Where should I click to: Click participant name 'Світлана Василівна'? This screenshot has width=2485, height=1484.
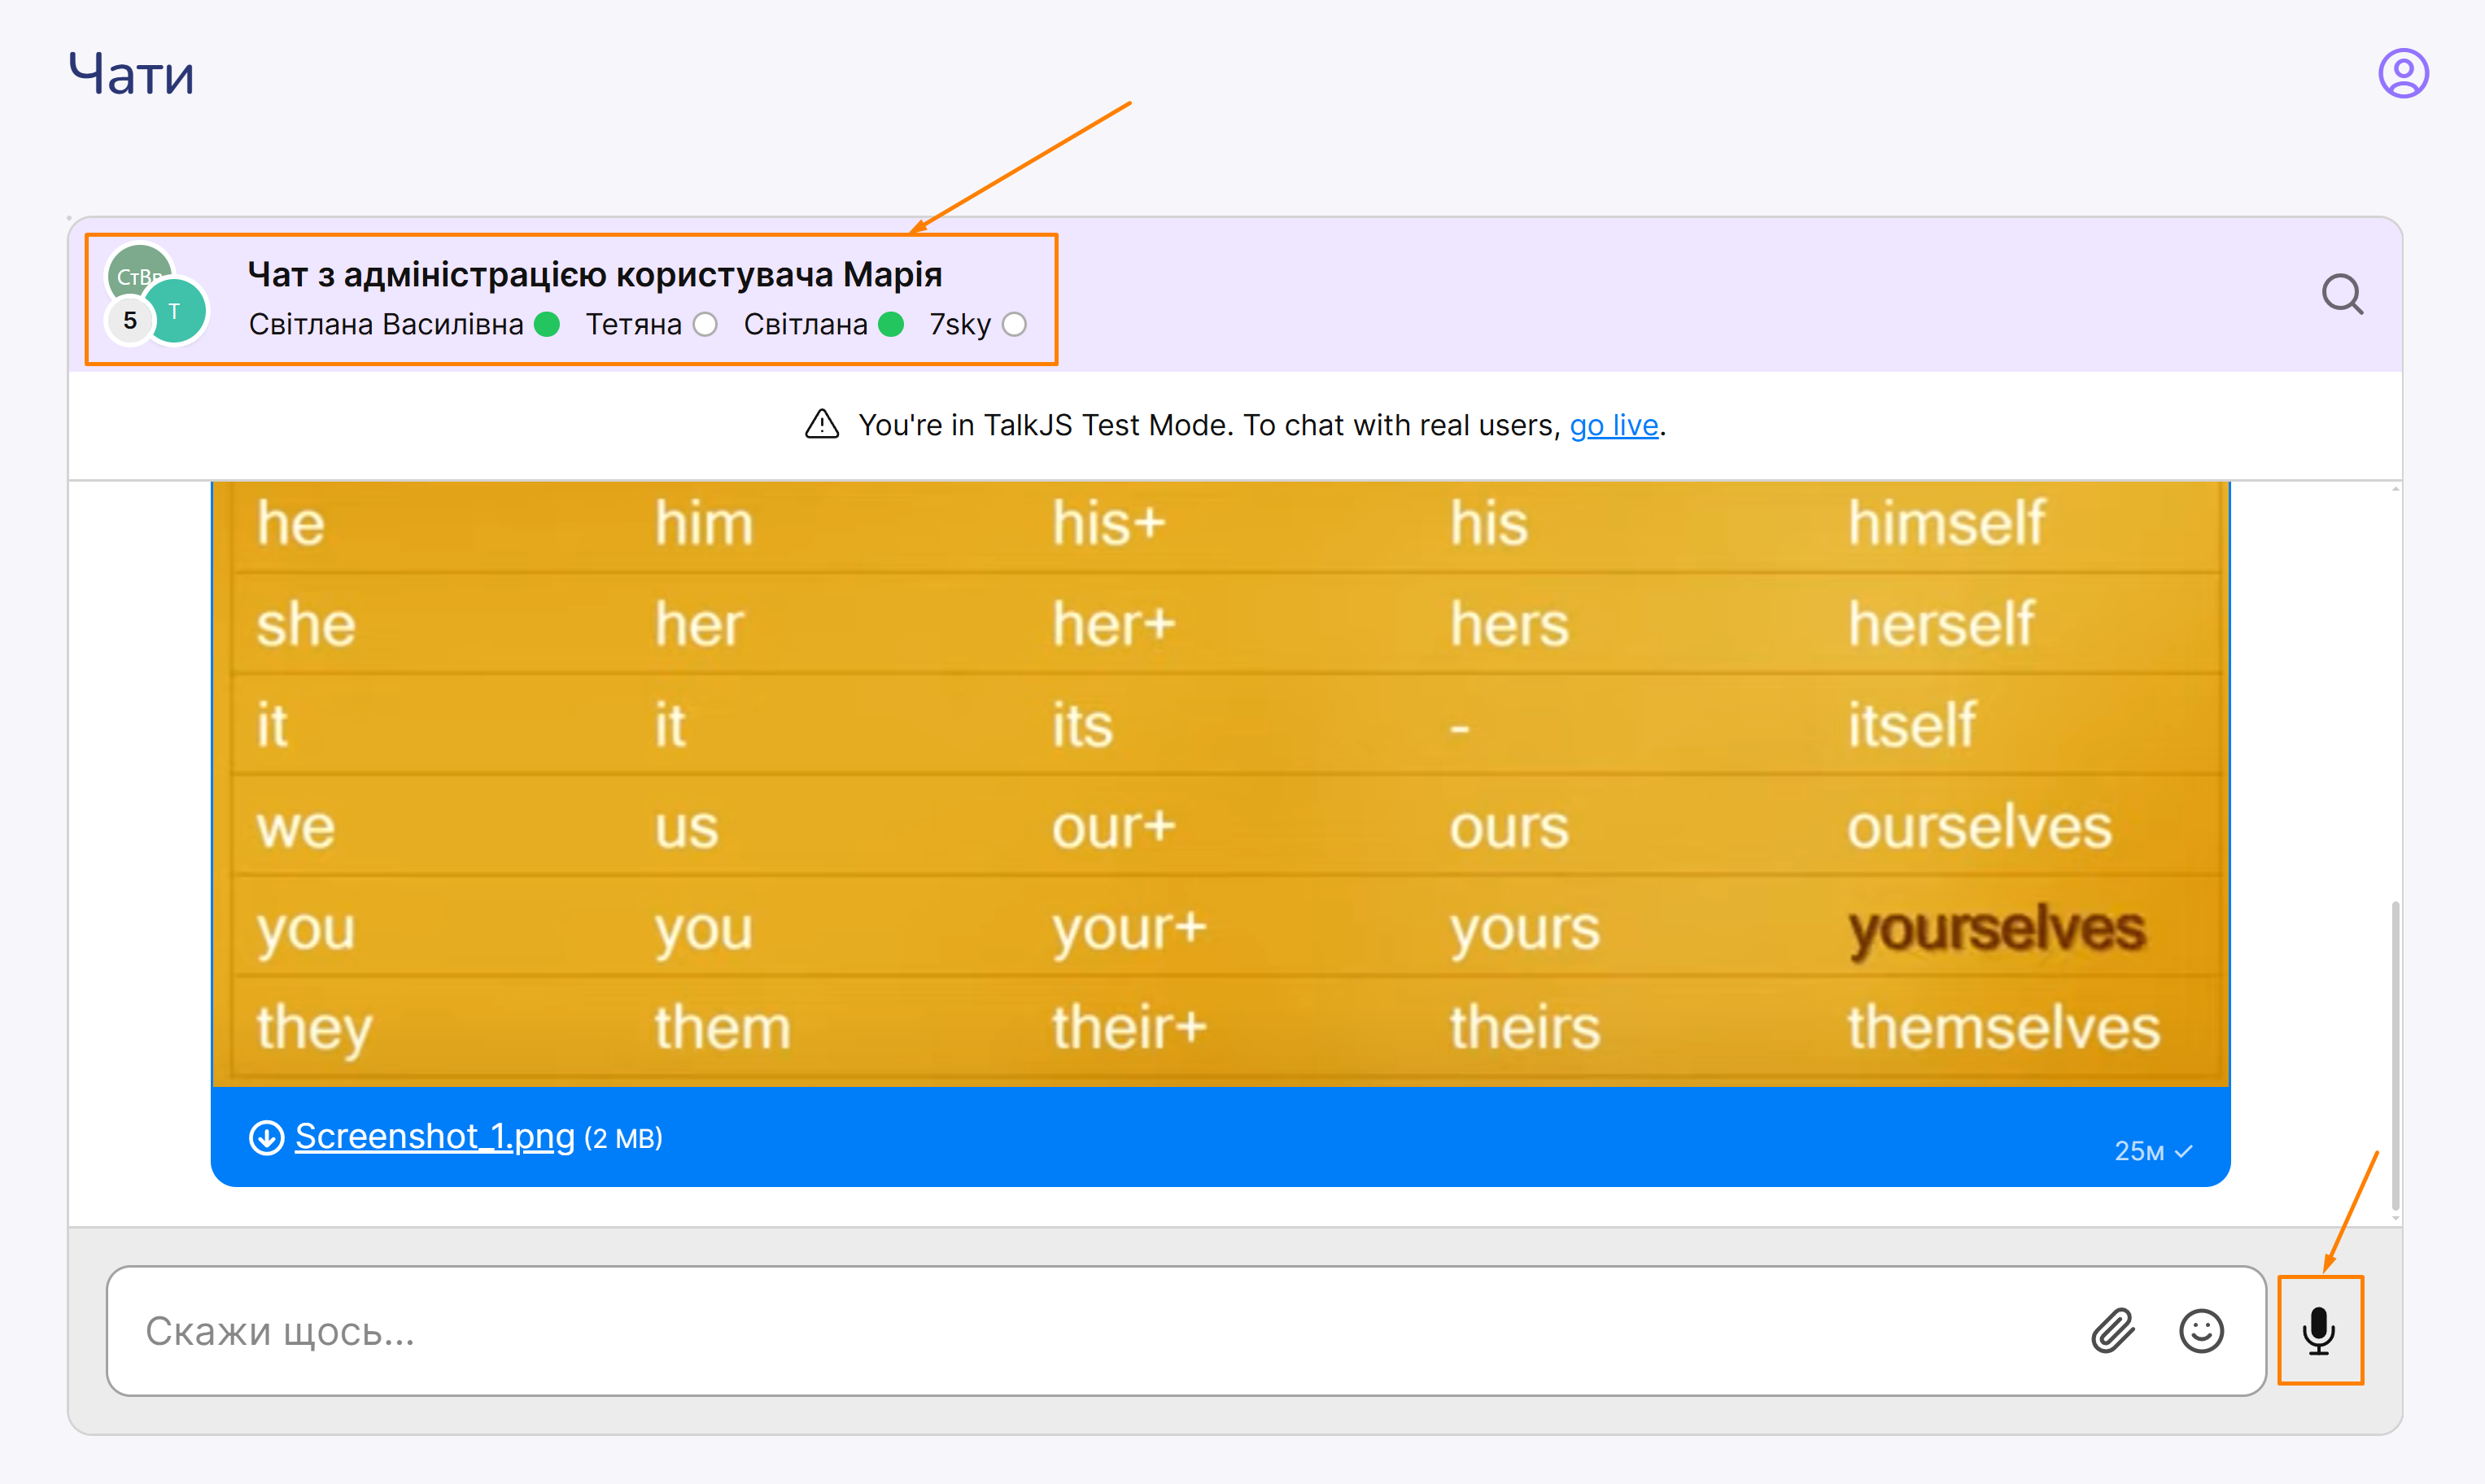pos(386,324)
